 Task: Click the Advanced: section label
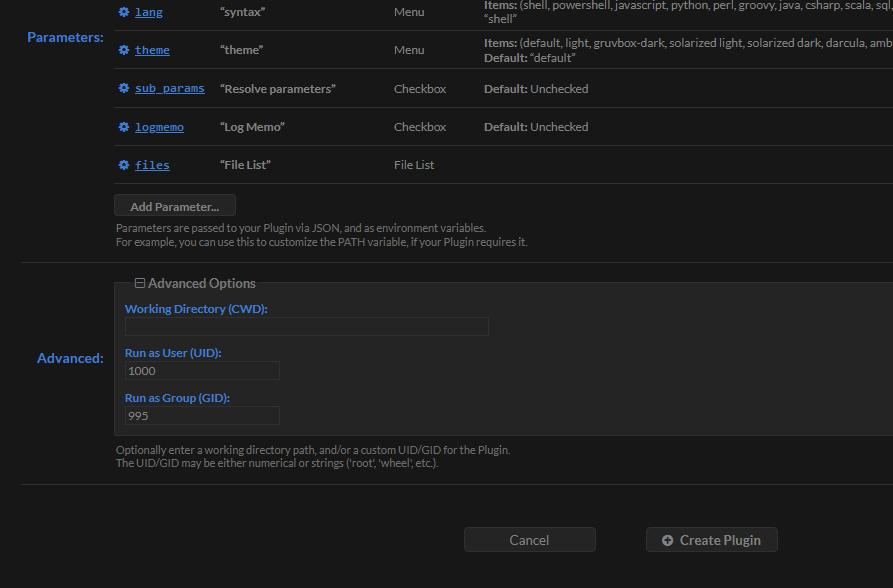click(70, 358)
